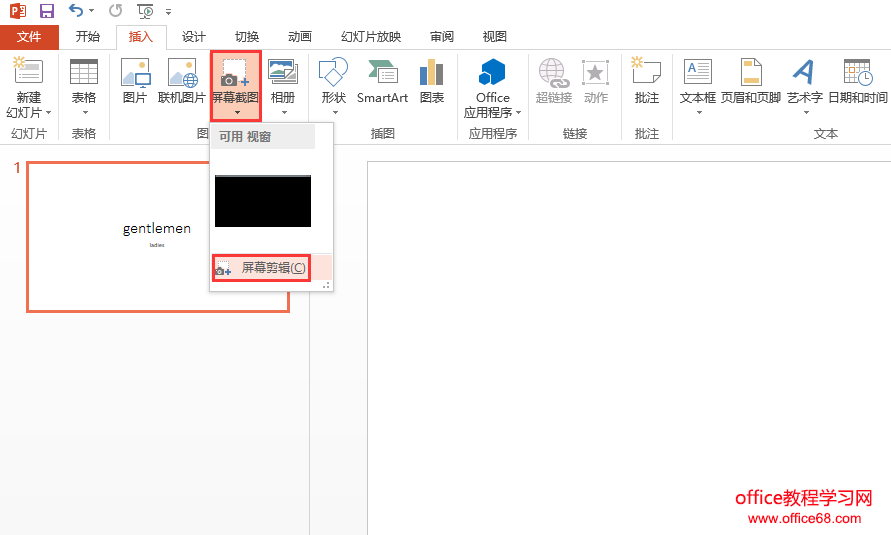The image size is (891, 535).
Task: Insert 日期和时间 date and time
Action: click(x=858, y=80)
